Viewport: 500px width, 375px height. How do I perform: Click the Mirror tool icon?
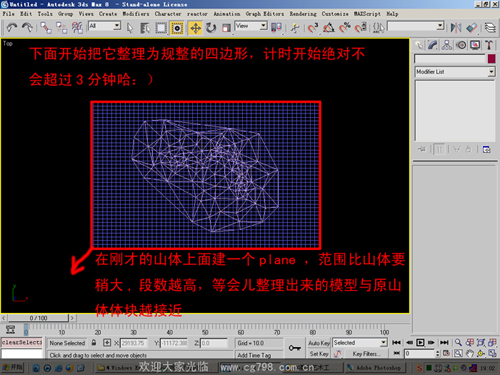pyautogui.click(x=456, y=28)
